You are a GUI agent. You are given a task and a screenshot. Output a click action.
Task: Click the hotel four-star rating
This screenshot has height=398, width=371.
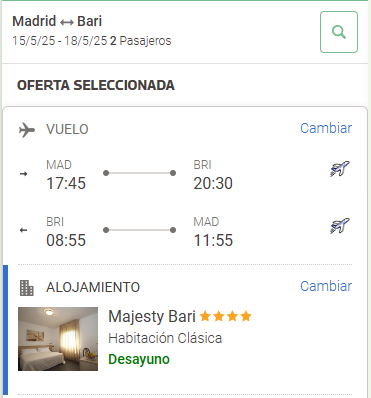pyautogui.click(x=226, y=316)
